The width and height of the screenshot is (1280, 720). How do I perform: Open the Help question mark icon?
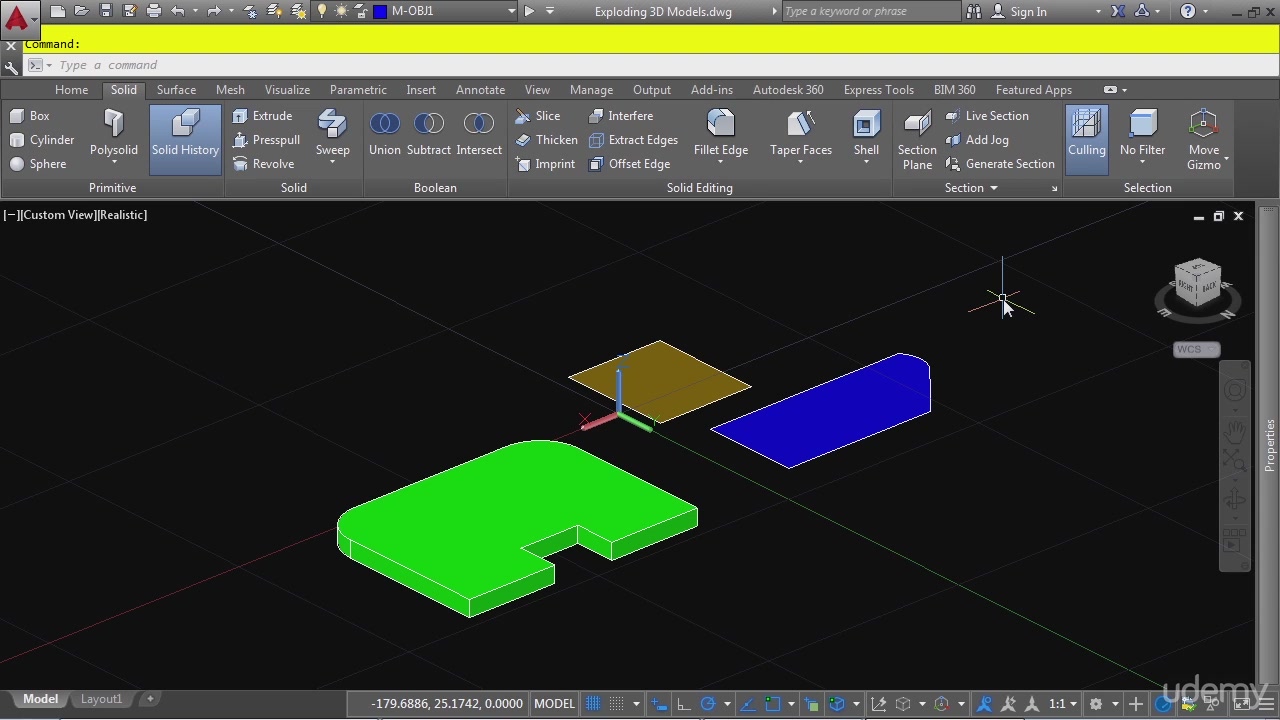pos(1187,12)
